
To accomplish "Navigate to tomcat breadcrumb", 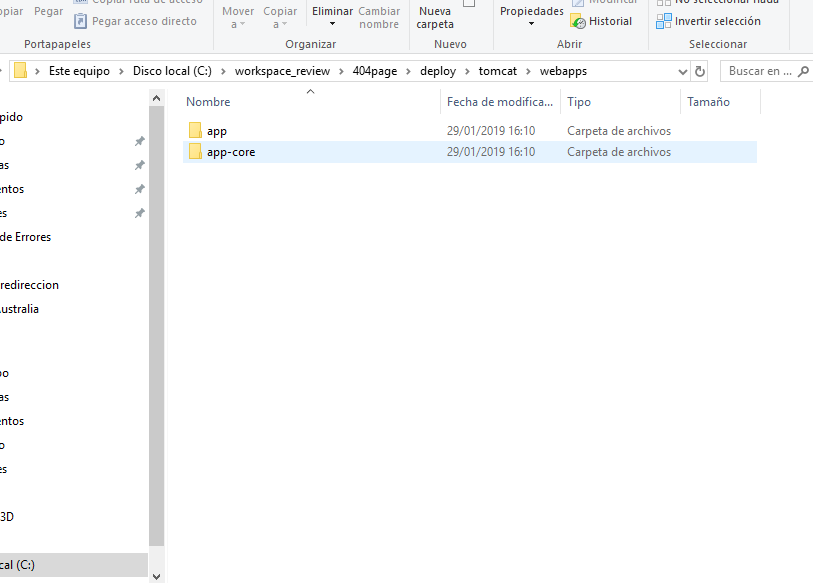I will tap(498, 71).
